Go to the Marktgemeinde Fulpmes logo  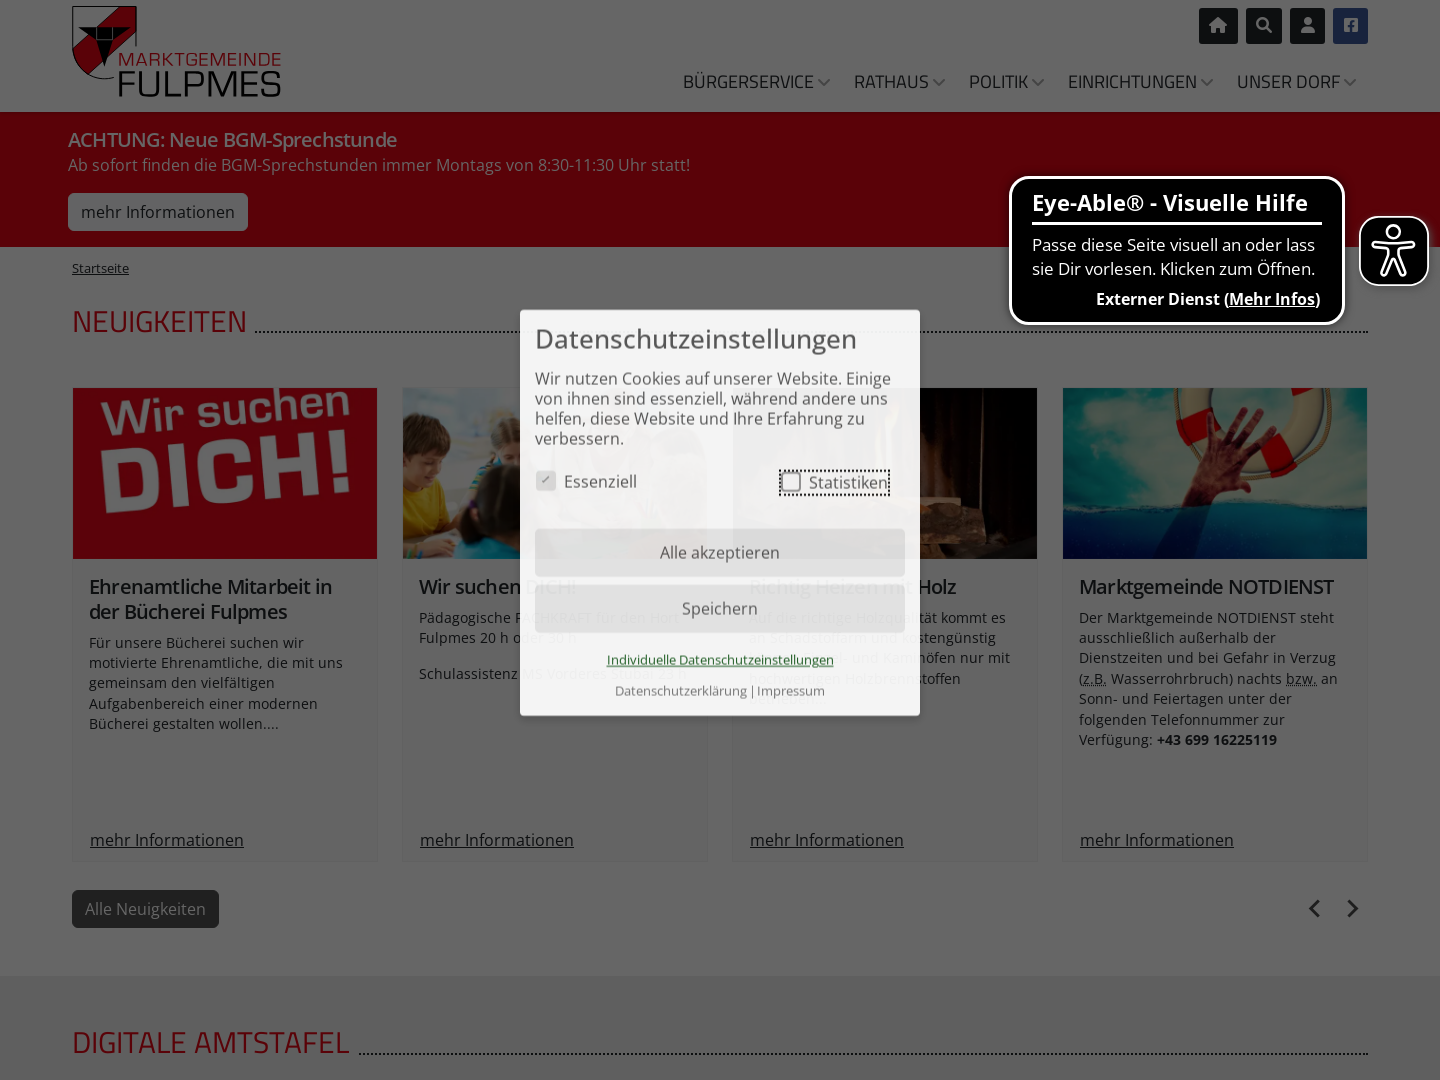pos(177,52)
